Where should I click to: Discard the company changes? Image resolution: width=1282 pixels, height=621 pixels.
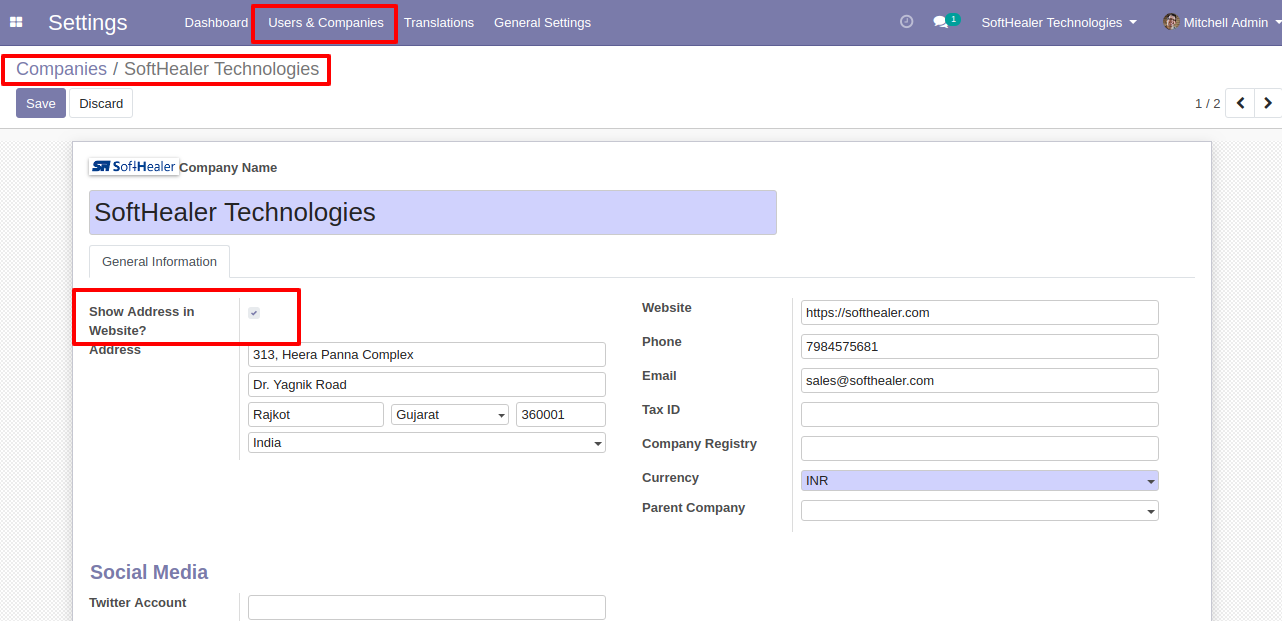(101, 103)
